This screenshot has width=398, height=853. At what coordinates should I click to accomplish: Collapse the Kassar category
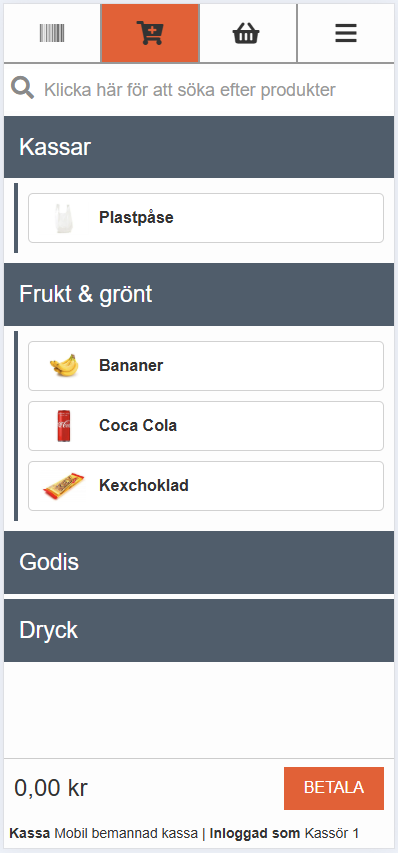[199, 147]
